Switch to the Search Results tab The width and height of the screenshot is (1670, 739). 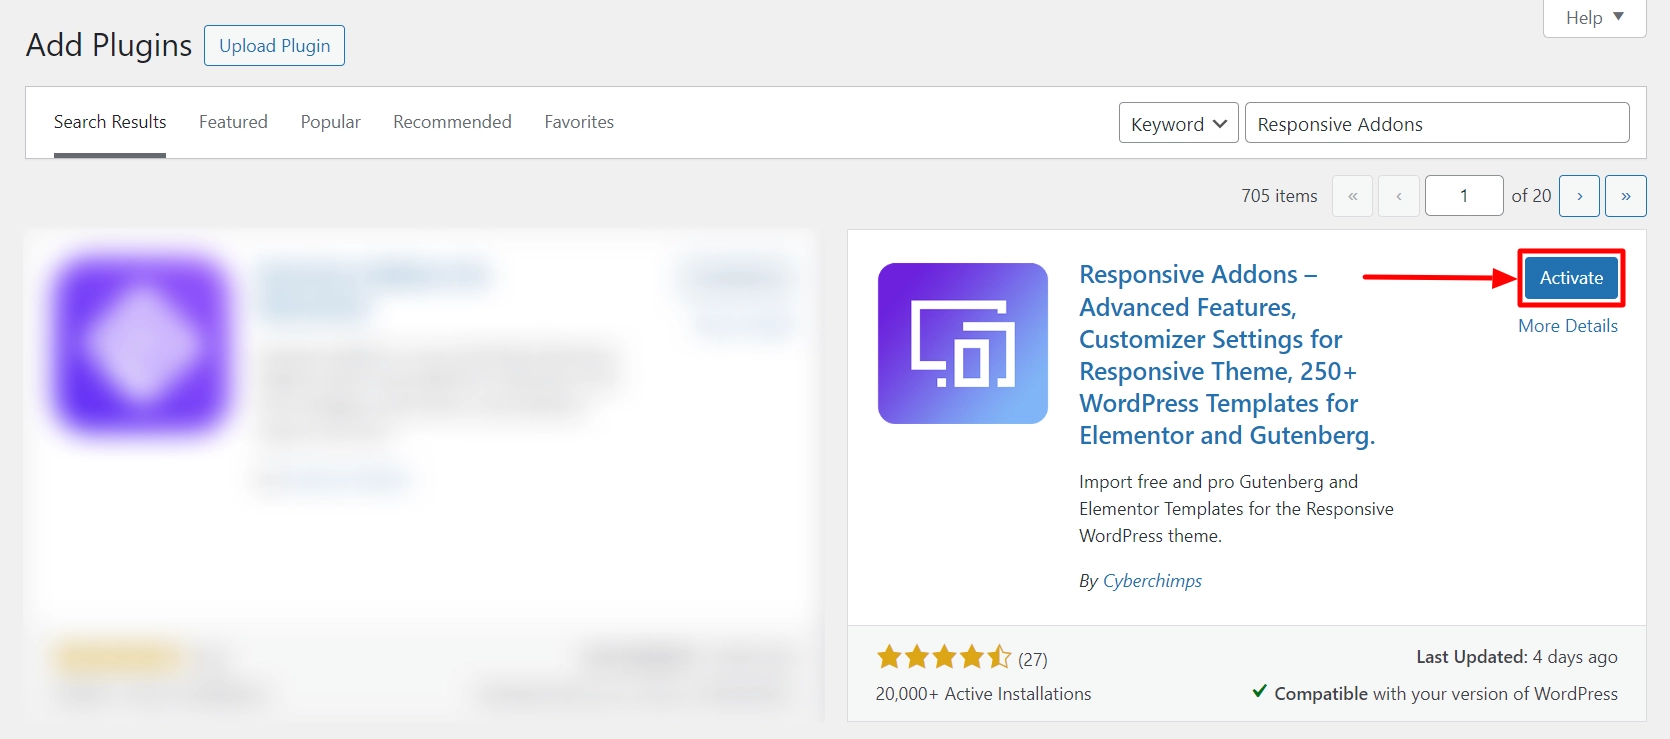tap(110, 122)
